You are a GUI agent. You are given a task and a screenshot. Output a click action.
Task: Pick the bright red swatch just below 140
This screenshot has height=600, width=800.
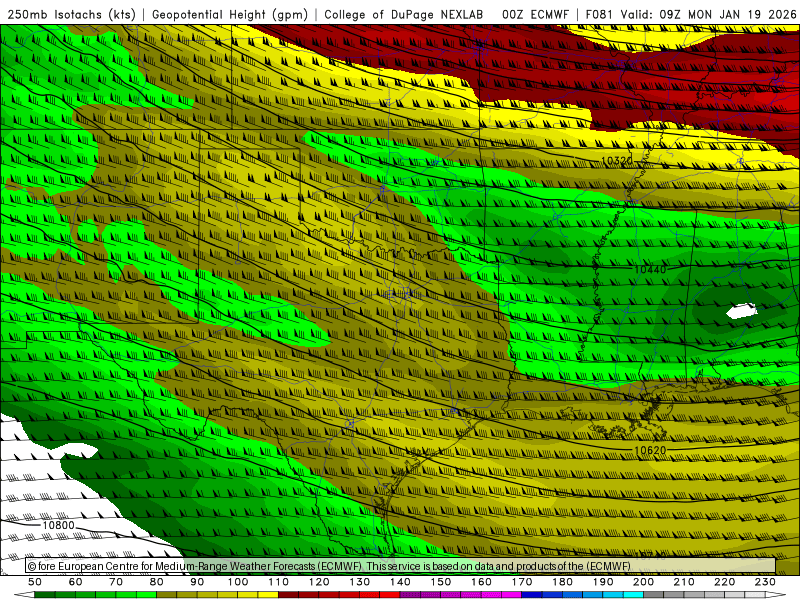pos(390,595)
